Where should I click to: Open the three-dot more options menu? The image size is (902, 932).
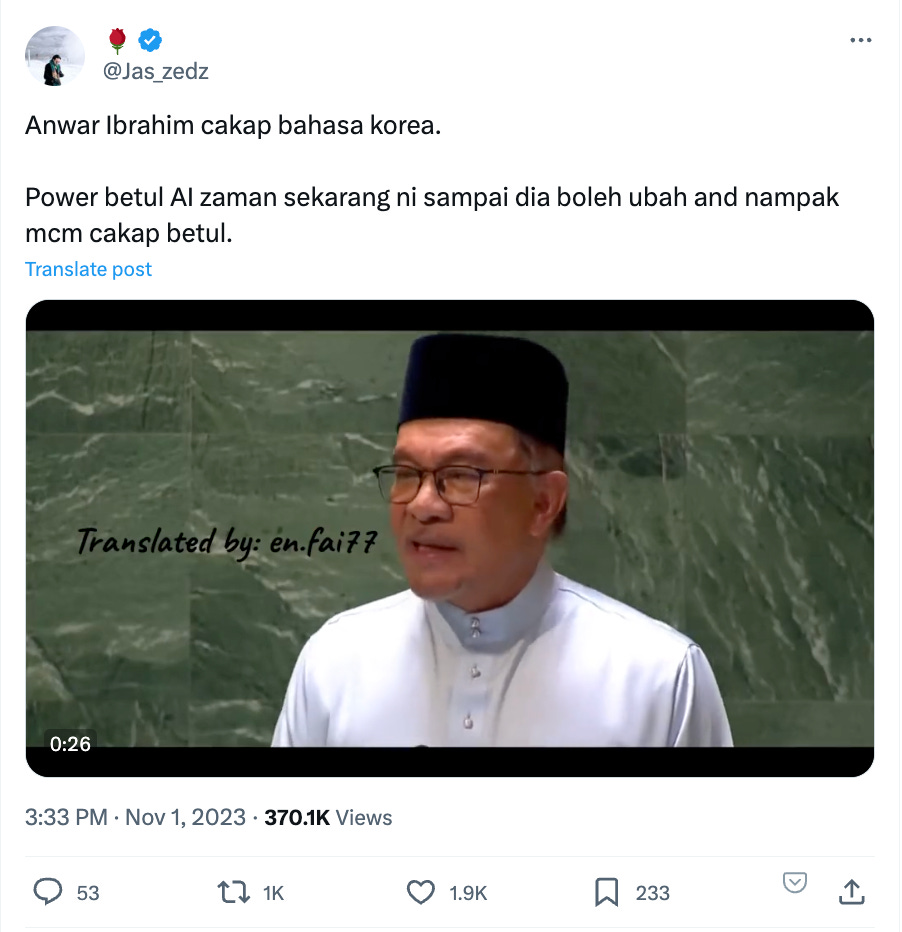(860, 40)
